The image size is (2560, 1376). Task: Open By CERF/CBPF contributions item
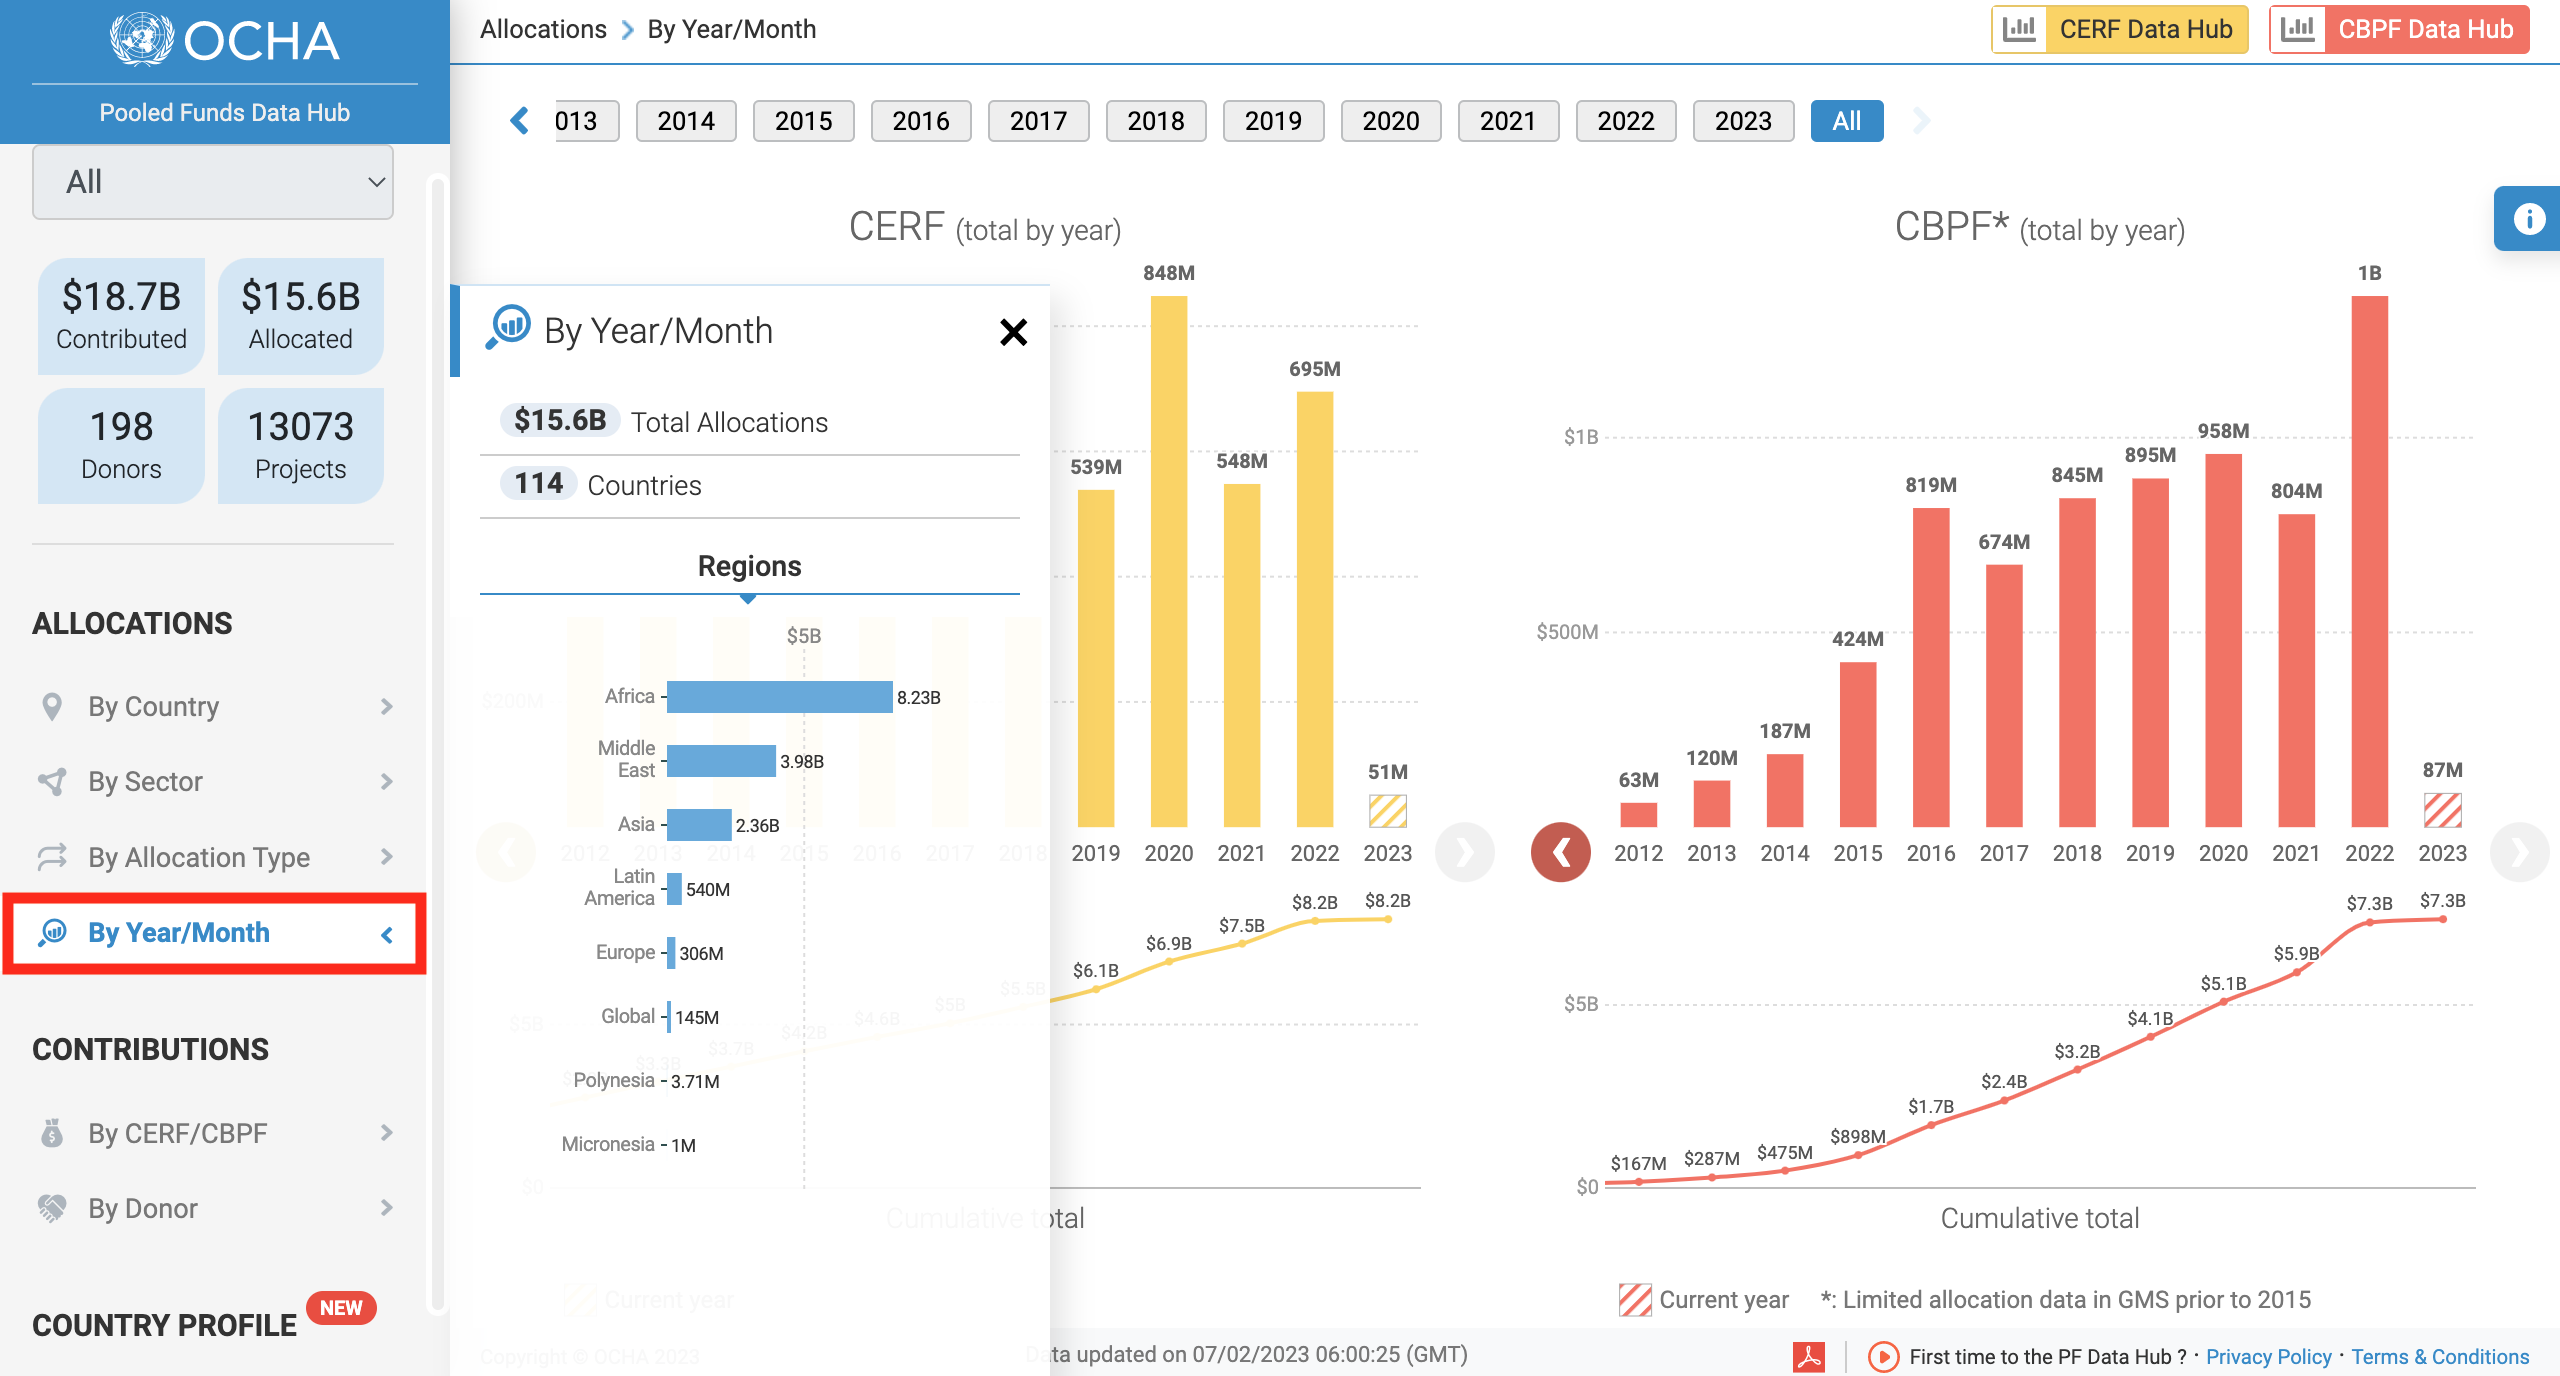coord(215,1133)
